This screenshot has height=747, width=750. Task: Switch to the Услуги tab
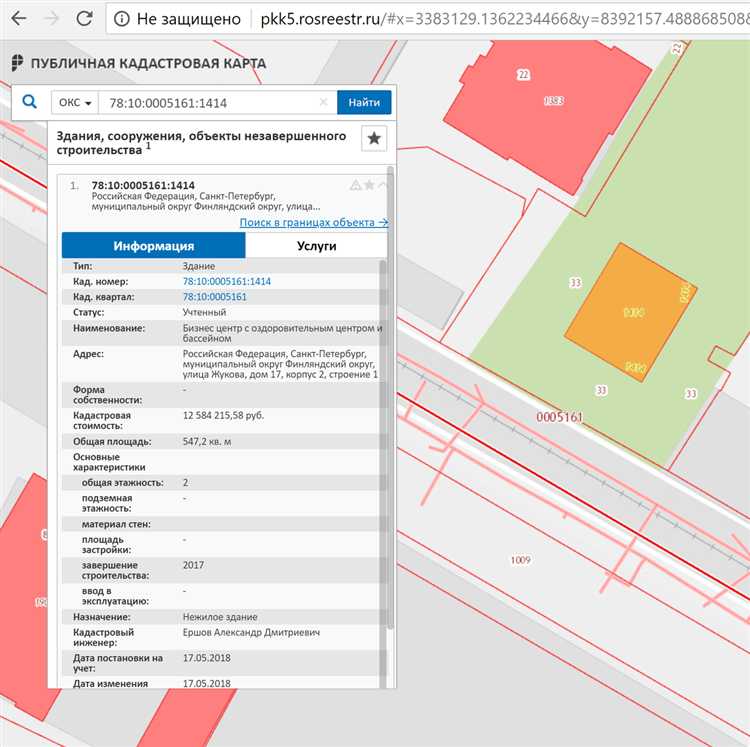pyautogui.click(x=316, y=246)
